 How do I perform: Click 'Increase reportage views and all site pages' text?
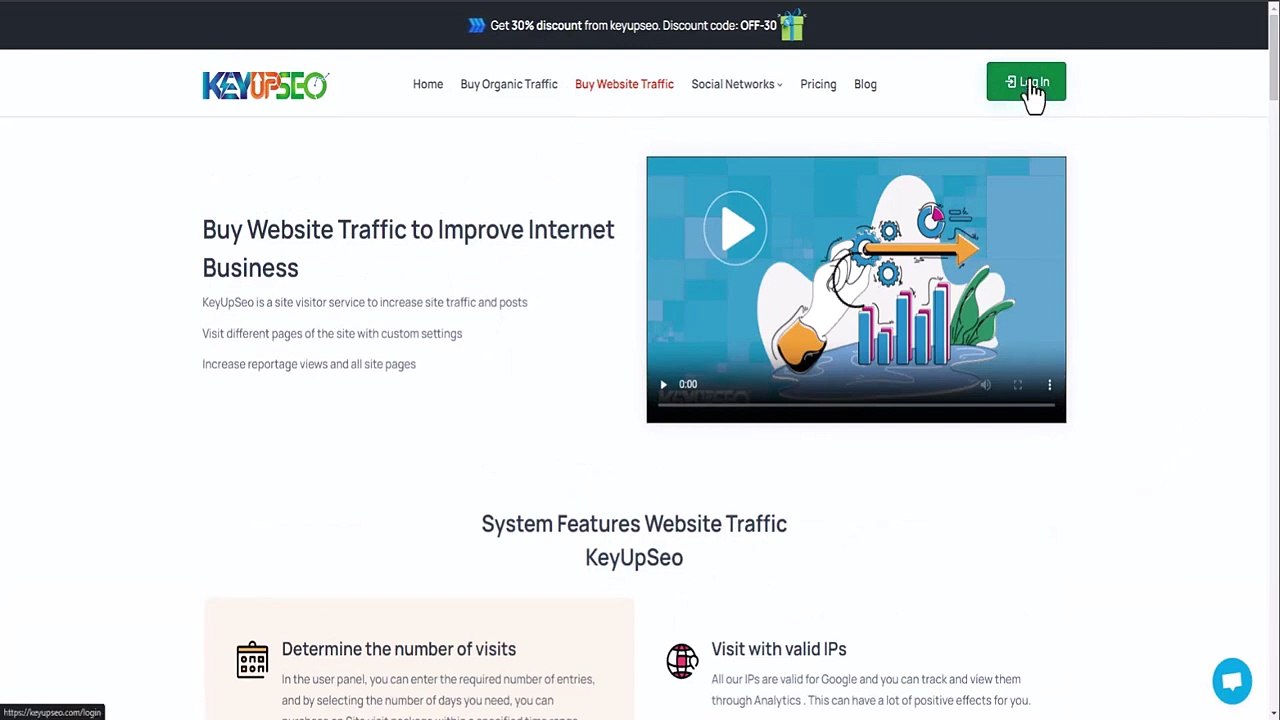(x=309, y=364)
